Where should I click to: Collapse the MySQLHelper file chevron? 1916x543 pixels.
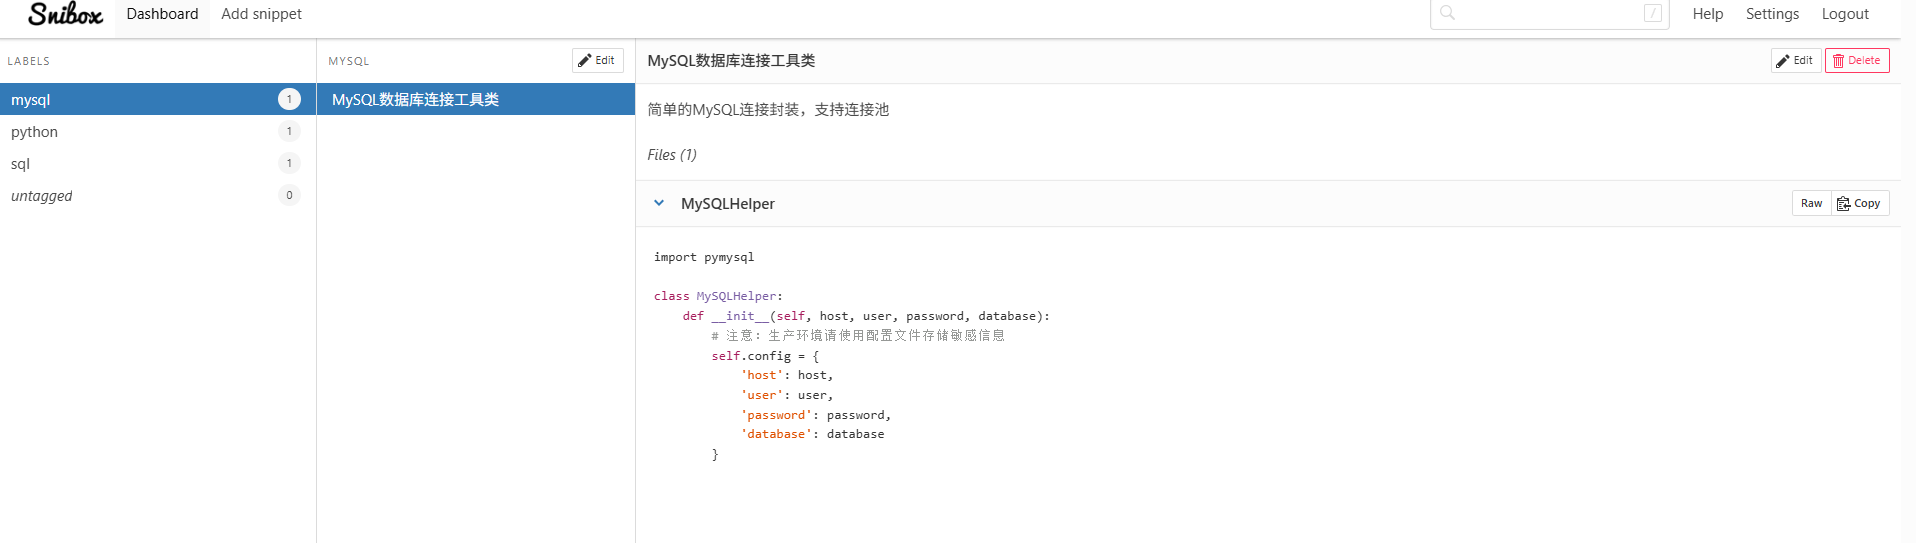[659, 203]
